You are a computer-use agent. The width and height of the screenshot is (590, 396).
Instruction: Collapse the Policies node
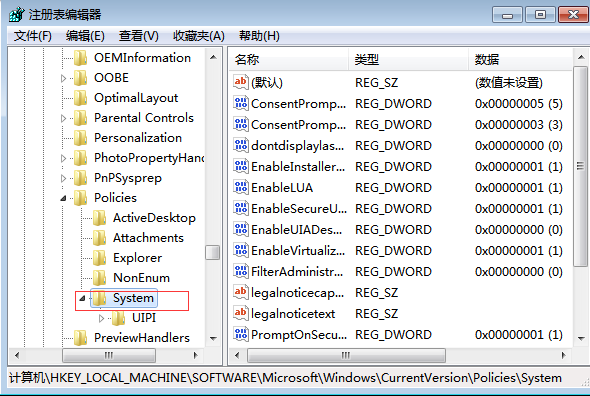pyautogui.click(x=63, y=198)
